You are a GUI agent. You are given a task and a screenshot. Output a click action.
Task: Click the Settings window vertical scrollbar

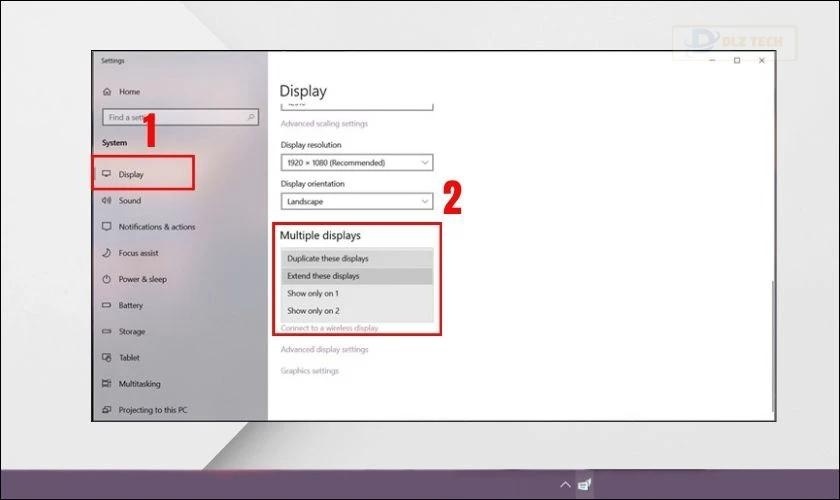[771, 340]
